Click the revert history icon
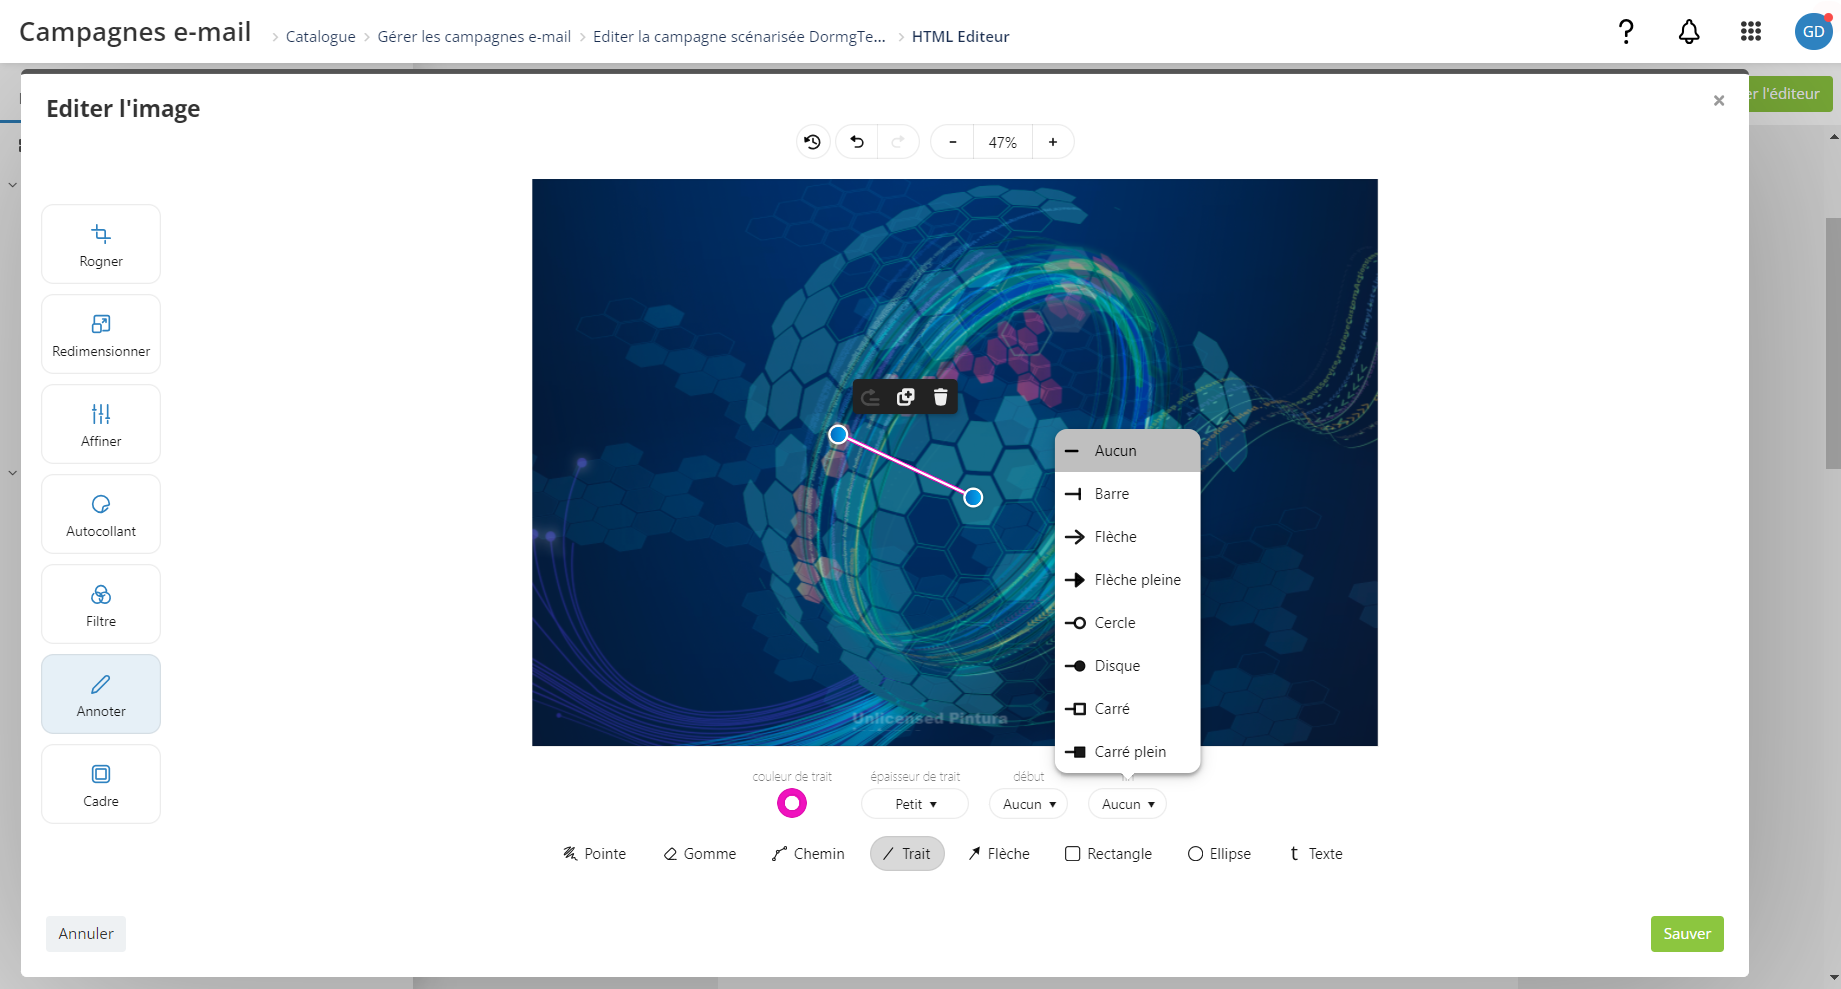 click(813, 142)
